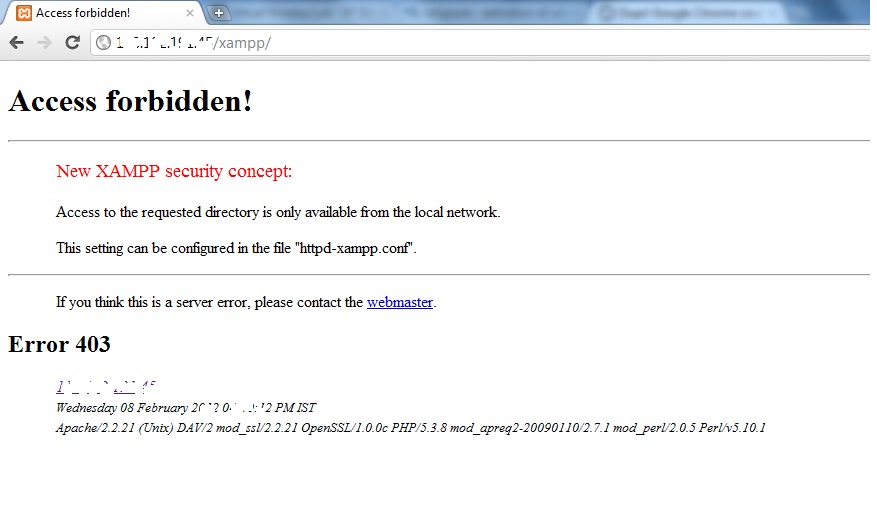Click the Wednesday 08 February timestamp line
Image resolution: width=877 pixels, height=522 pixels.
pos(186,408)
